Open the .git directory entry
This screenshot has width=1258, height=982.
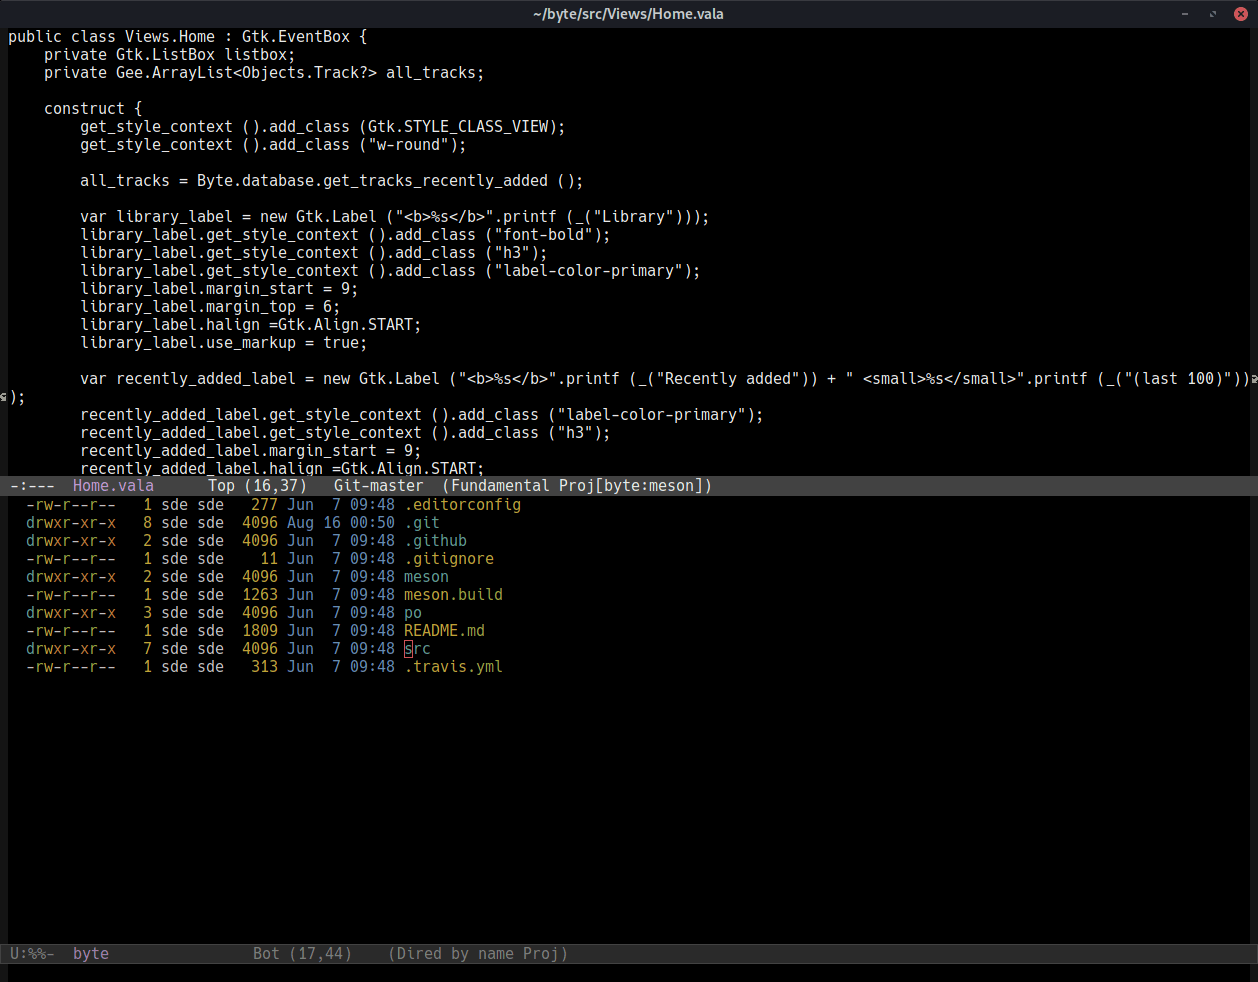click(422, 523)
